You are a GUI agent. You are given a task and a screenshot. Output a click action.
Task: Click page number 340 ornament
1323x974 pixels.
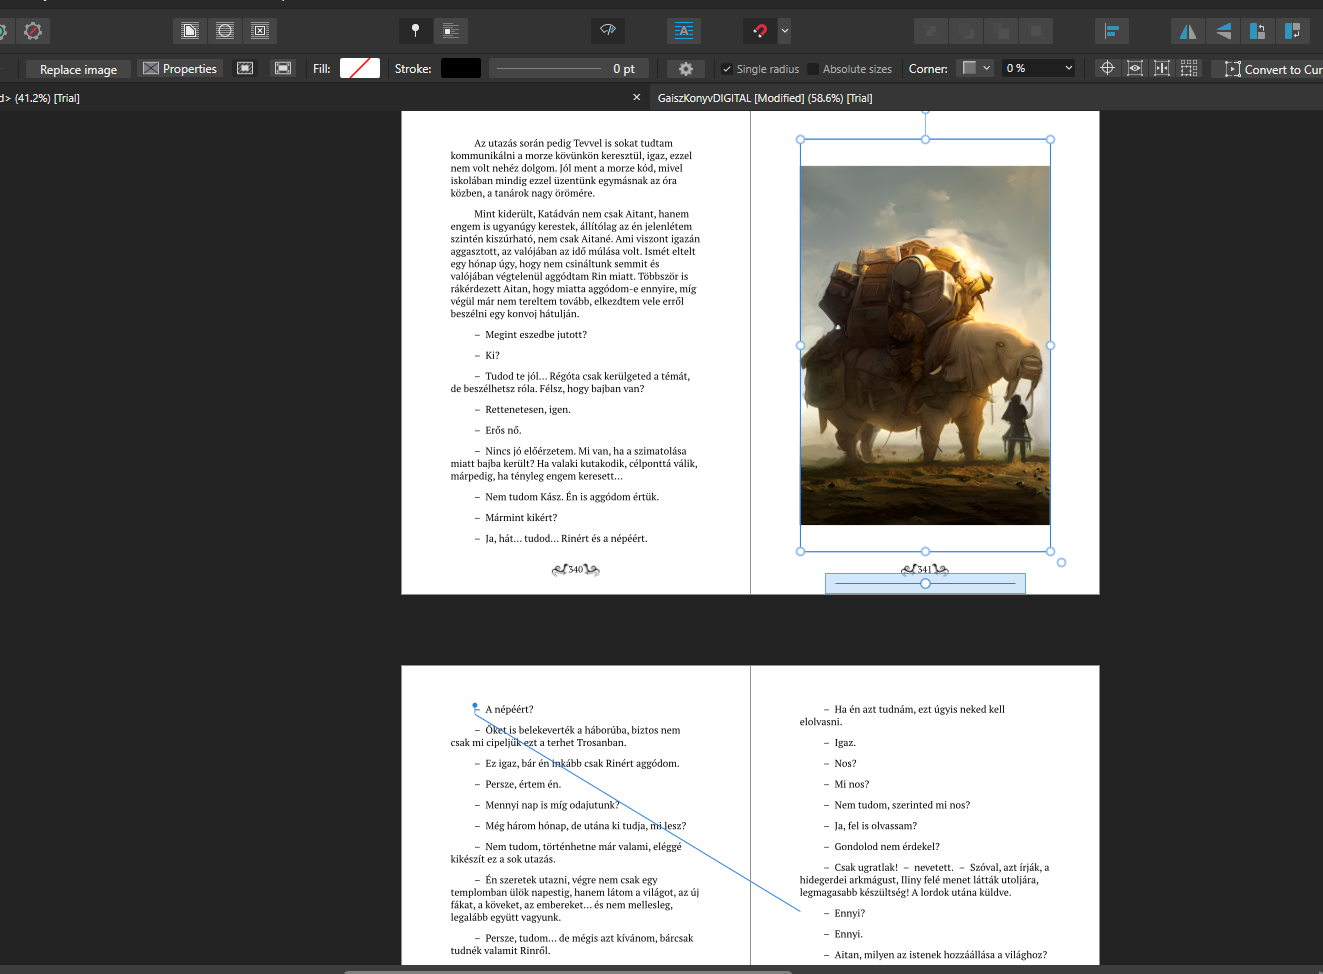click(x=575, y=570)
